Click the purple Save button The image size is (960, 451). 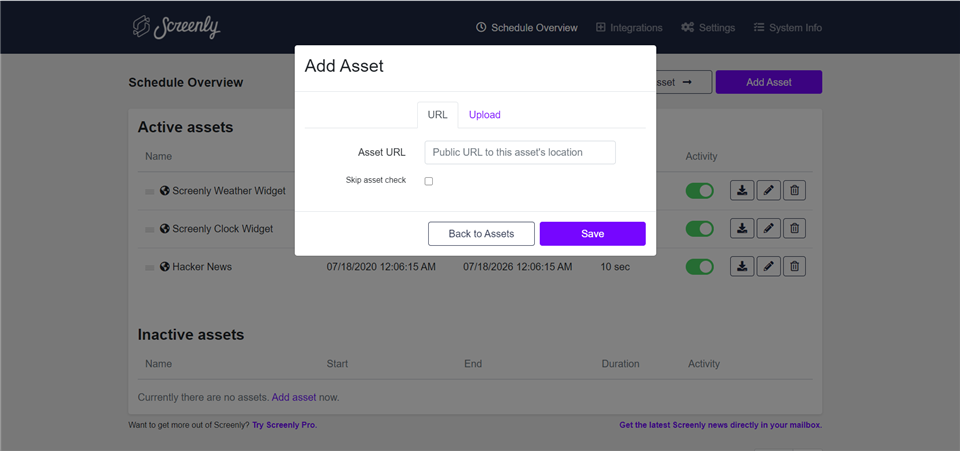[592, 234]
